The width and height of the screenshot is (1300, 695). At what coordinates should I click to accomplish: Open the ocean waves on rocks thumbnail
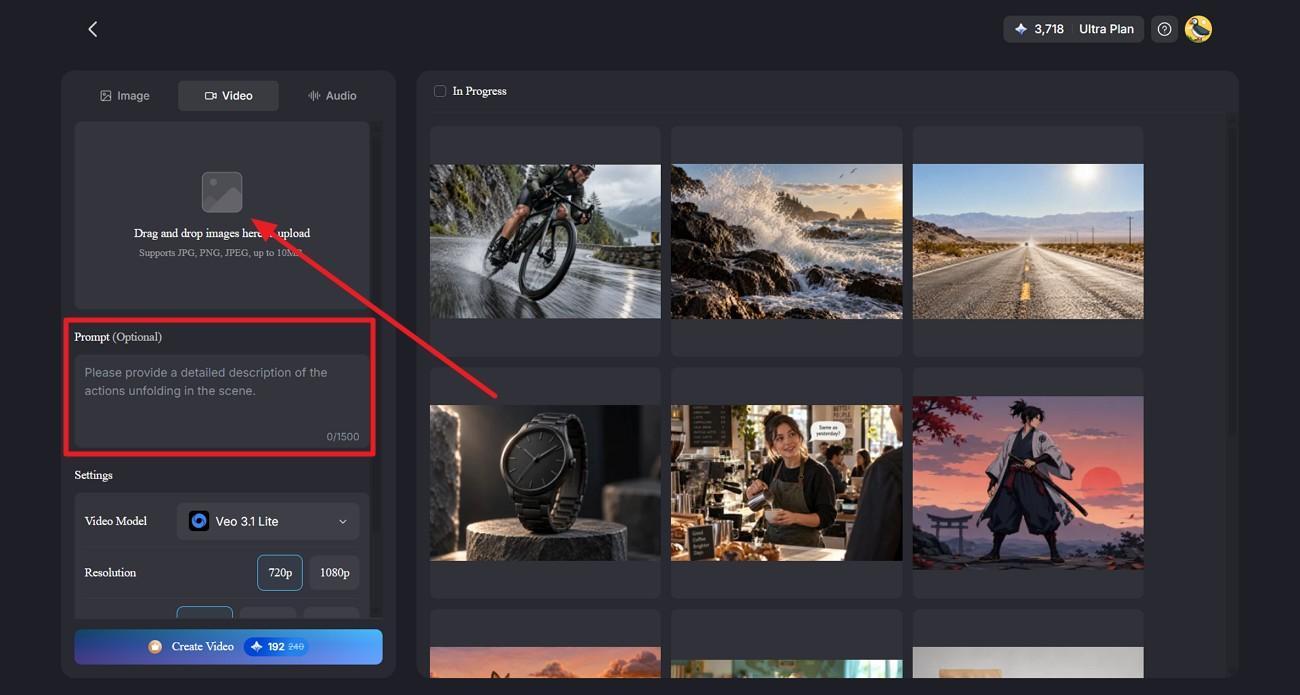click(786, 241)
